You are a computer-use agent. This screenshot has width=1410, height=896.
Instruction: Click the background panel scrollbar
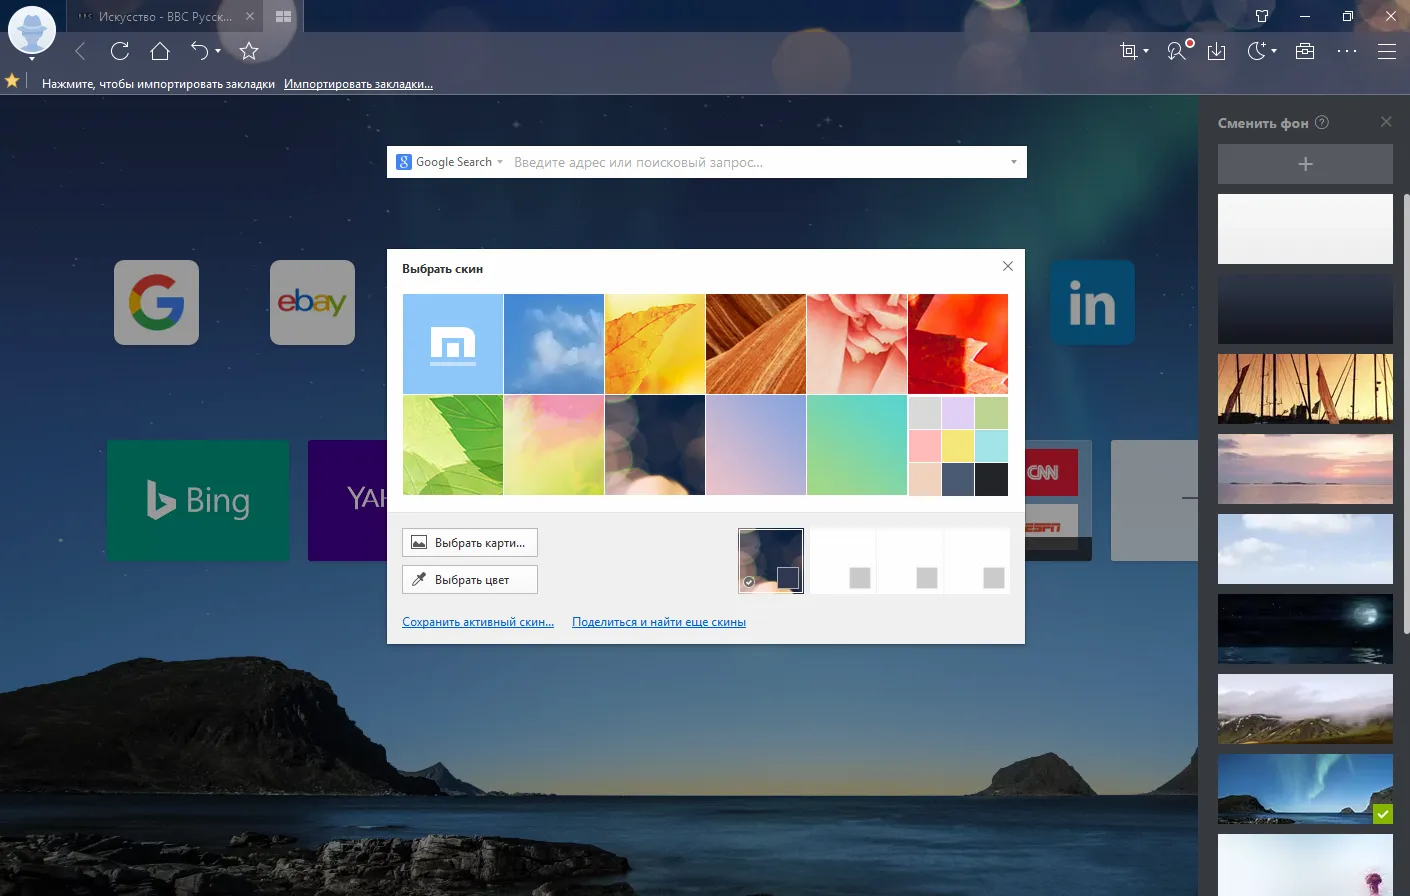coord(1406,414)
